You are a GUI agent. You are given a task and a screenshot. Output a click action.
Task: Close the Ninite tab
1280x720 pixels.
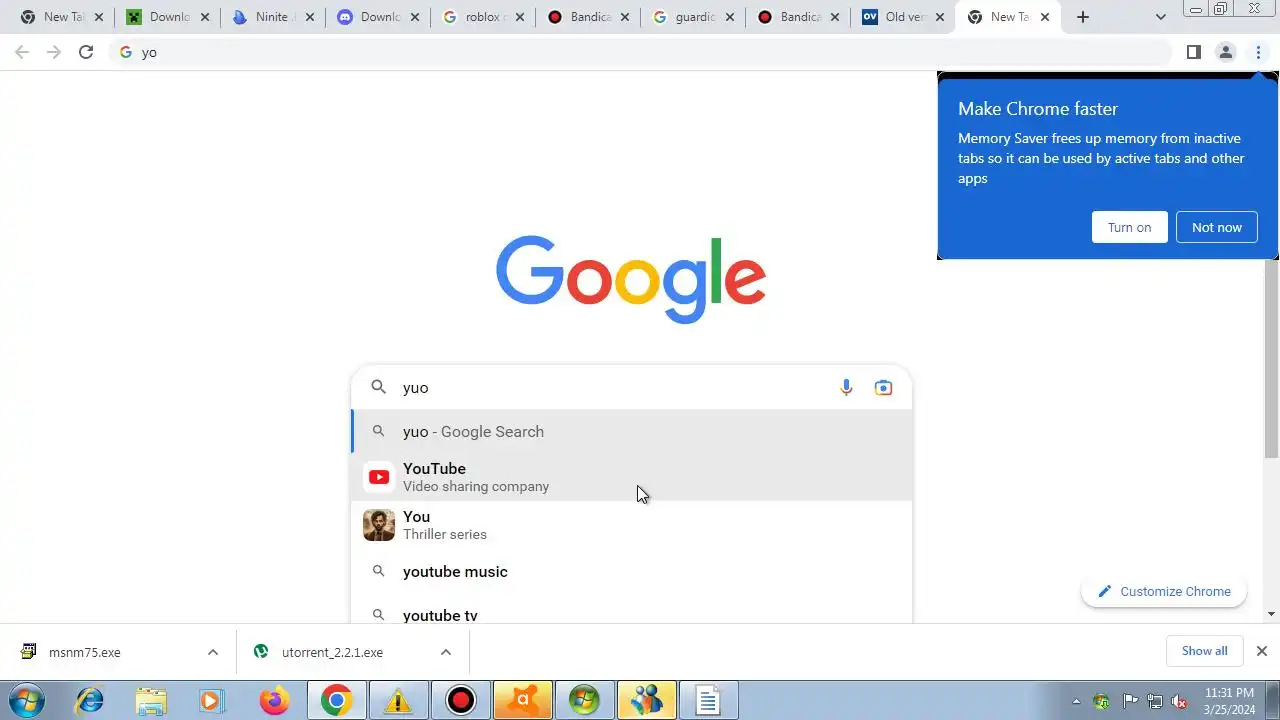310,17
